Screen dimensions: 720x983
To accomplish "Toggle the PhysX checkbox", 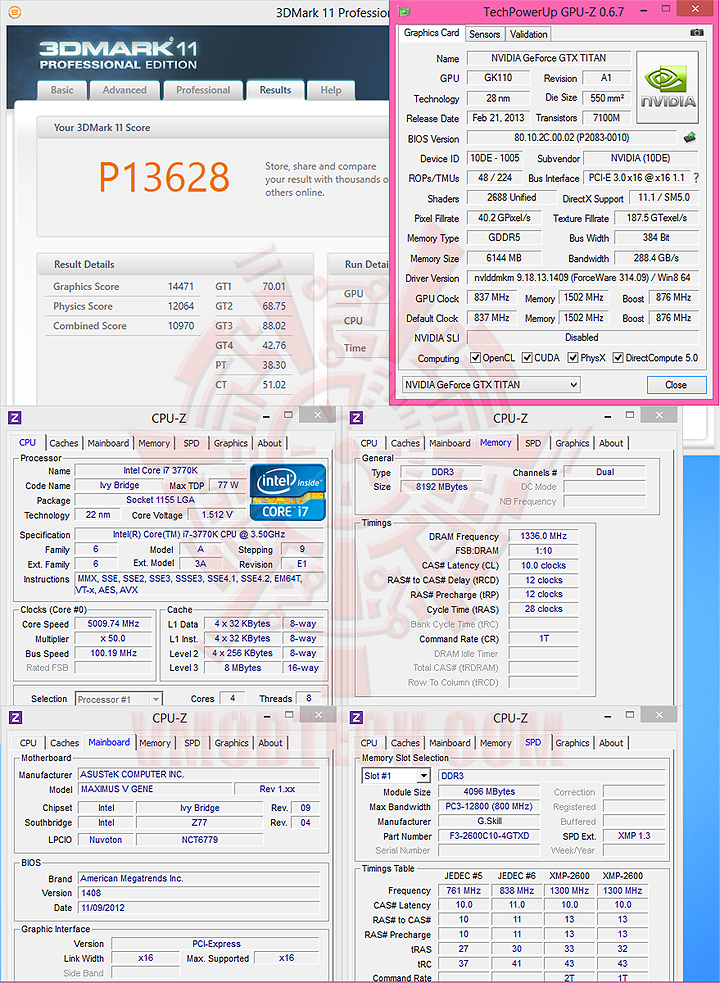I will tap(573, 358).
